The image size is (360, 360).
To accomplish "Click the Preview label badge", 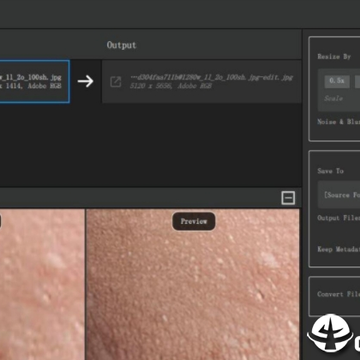I will [x=194, y=221].
